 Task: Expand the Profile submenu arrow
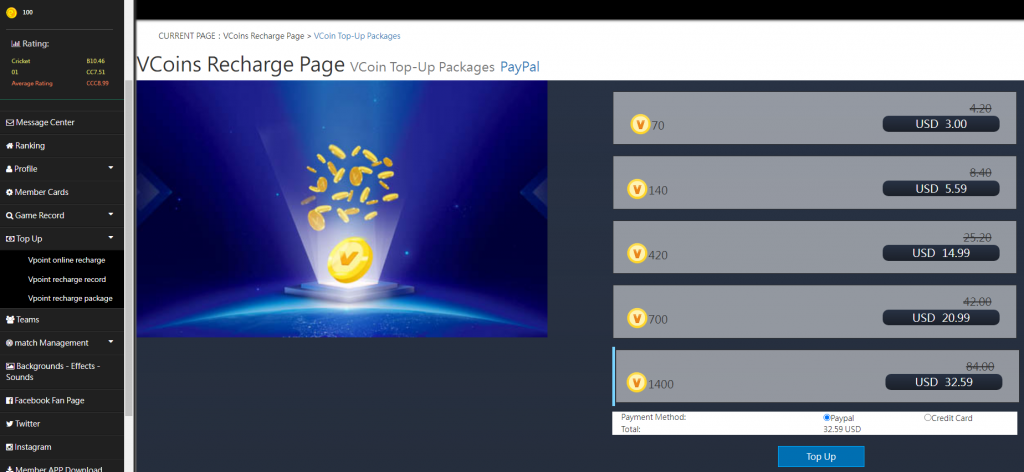pos(110,168)
